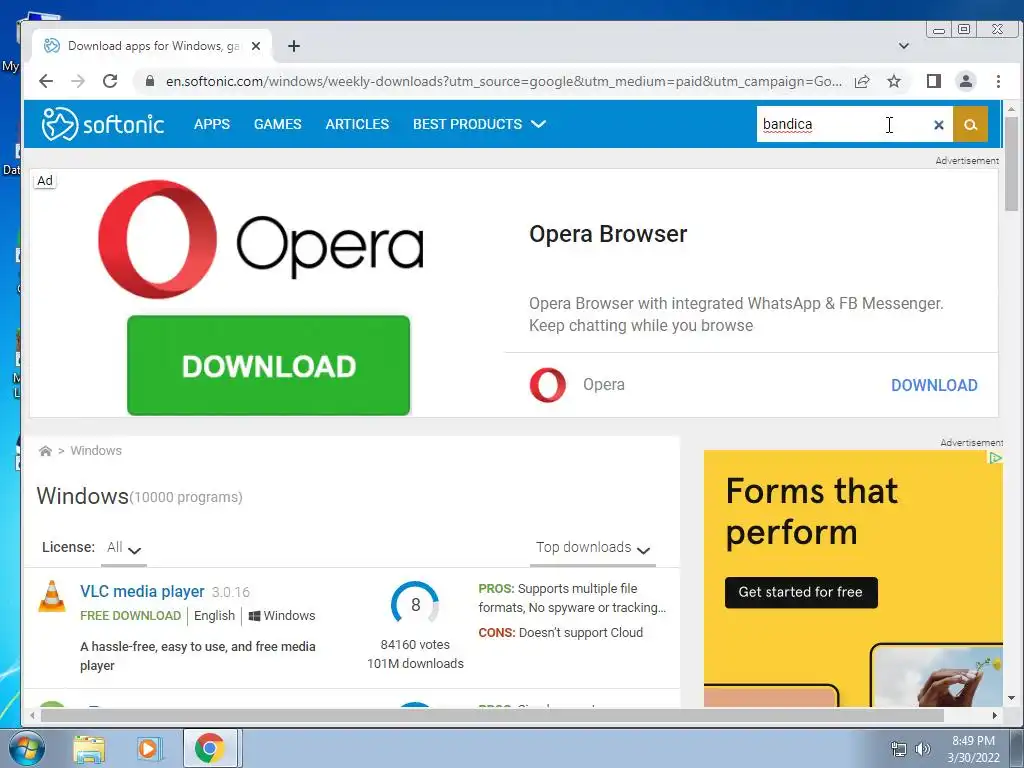Image resolution: width=1024 pixels, height=768 pixels.
Task: Click horizontal scroll right arrow
Action: coord(995,716)
